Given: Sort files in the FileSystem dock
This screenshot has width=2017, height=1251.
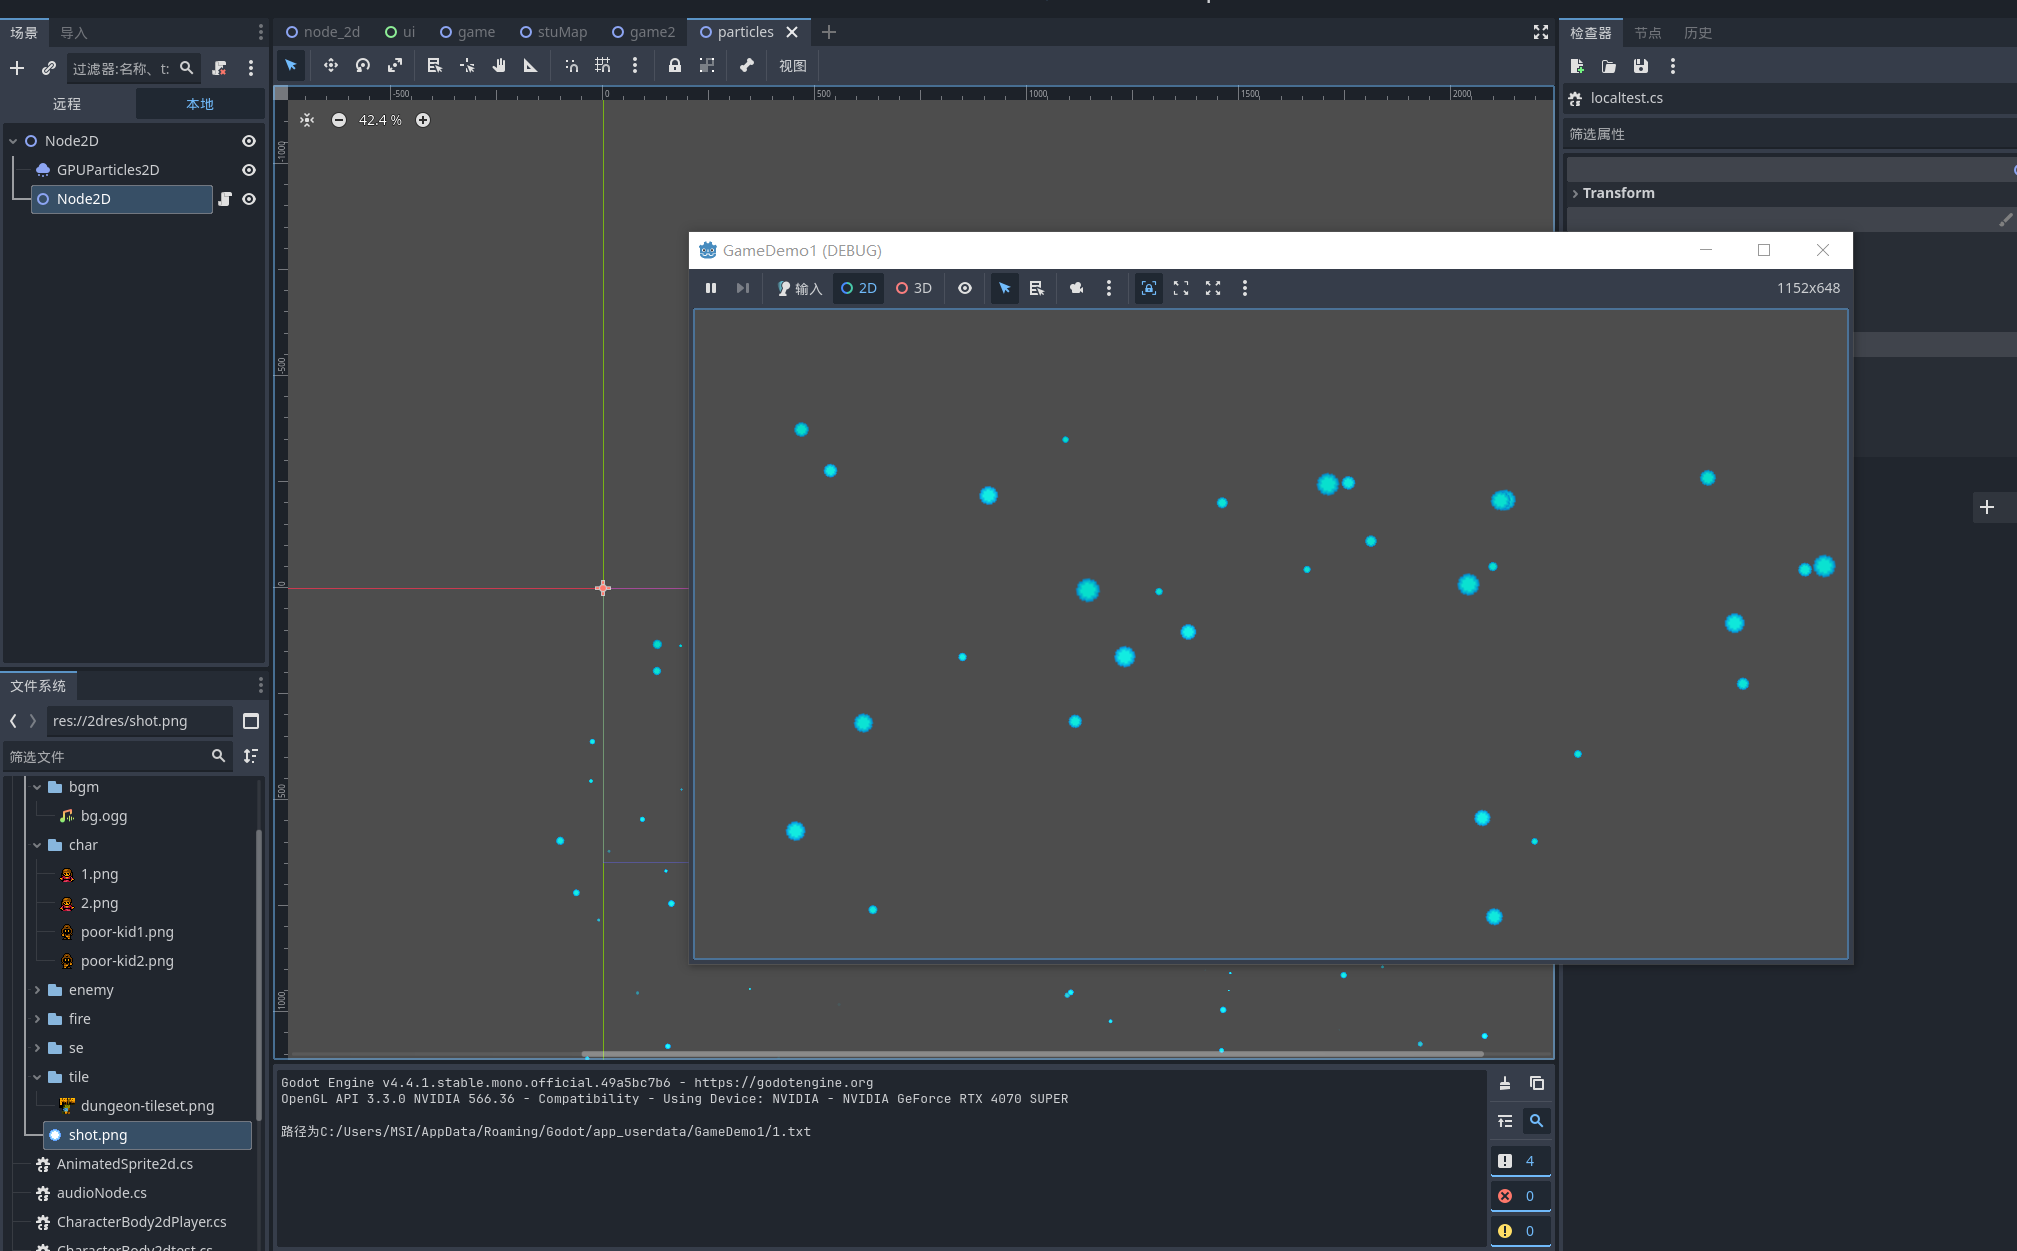Looking at the screenshot, I should tap(251, 756).
